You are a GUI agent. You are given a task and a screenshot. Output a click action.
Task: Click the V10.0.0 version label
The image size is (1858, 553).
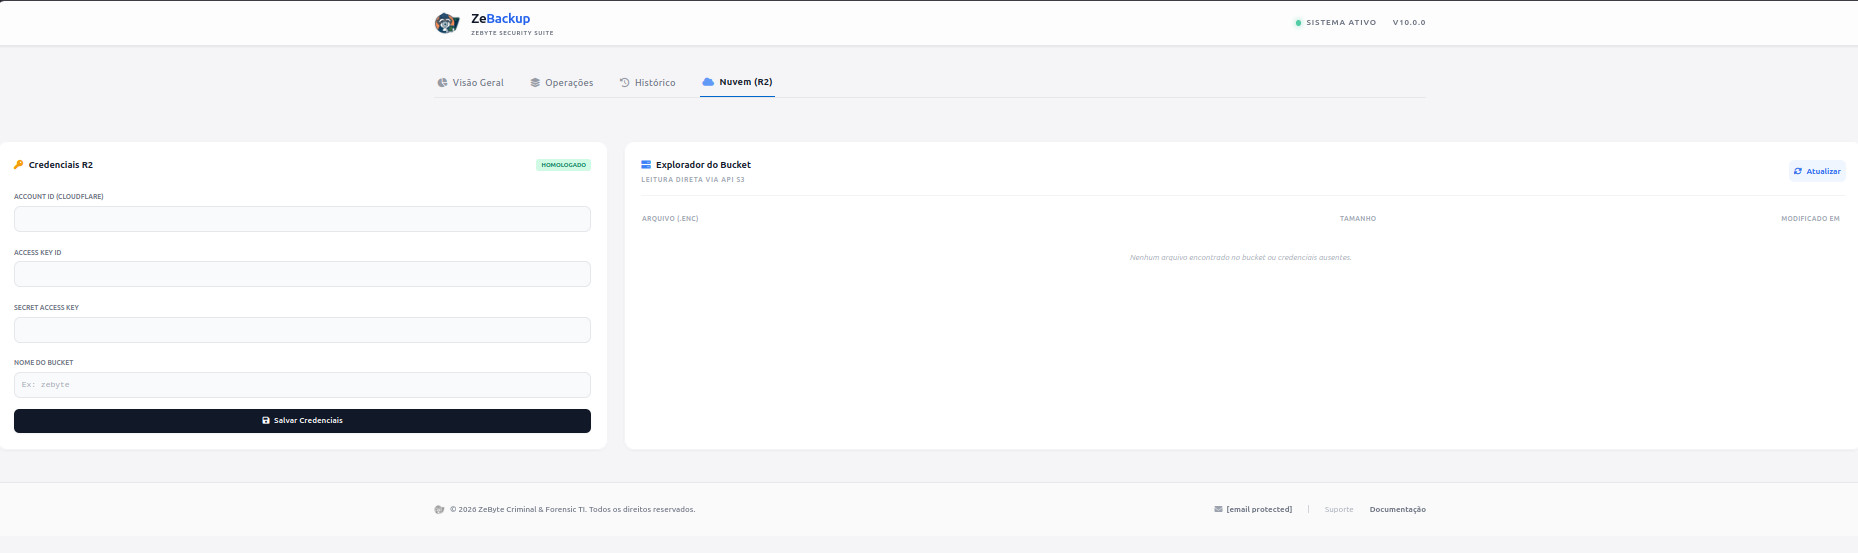[x=1409, y=22]
